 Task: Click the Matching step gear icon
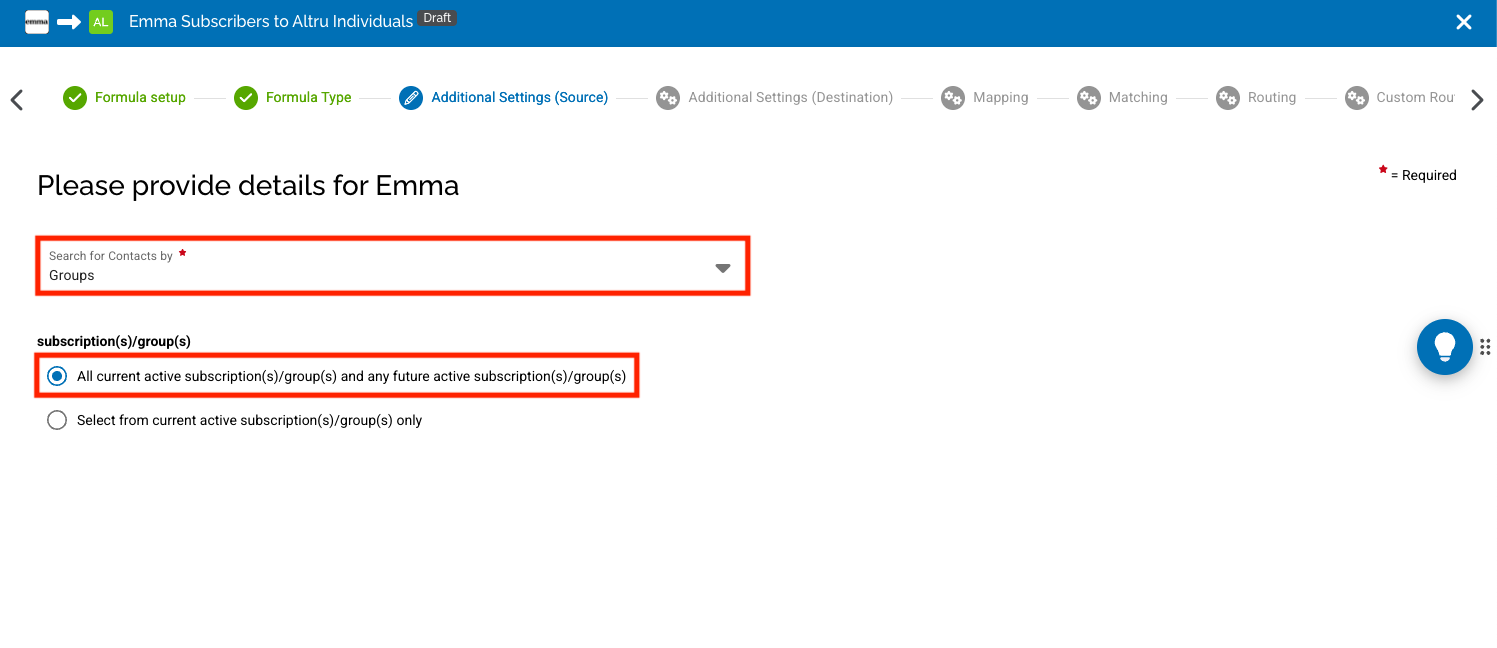[x=1089, y=98]
